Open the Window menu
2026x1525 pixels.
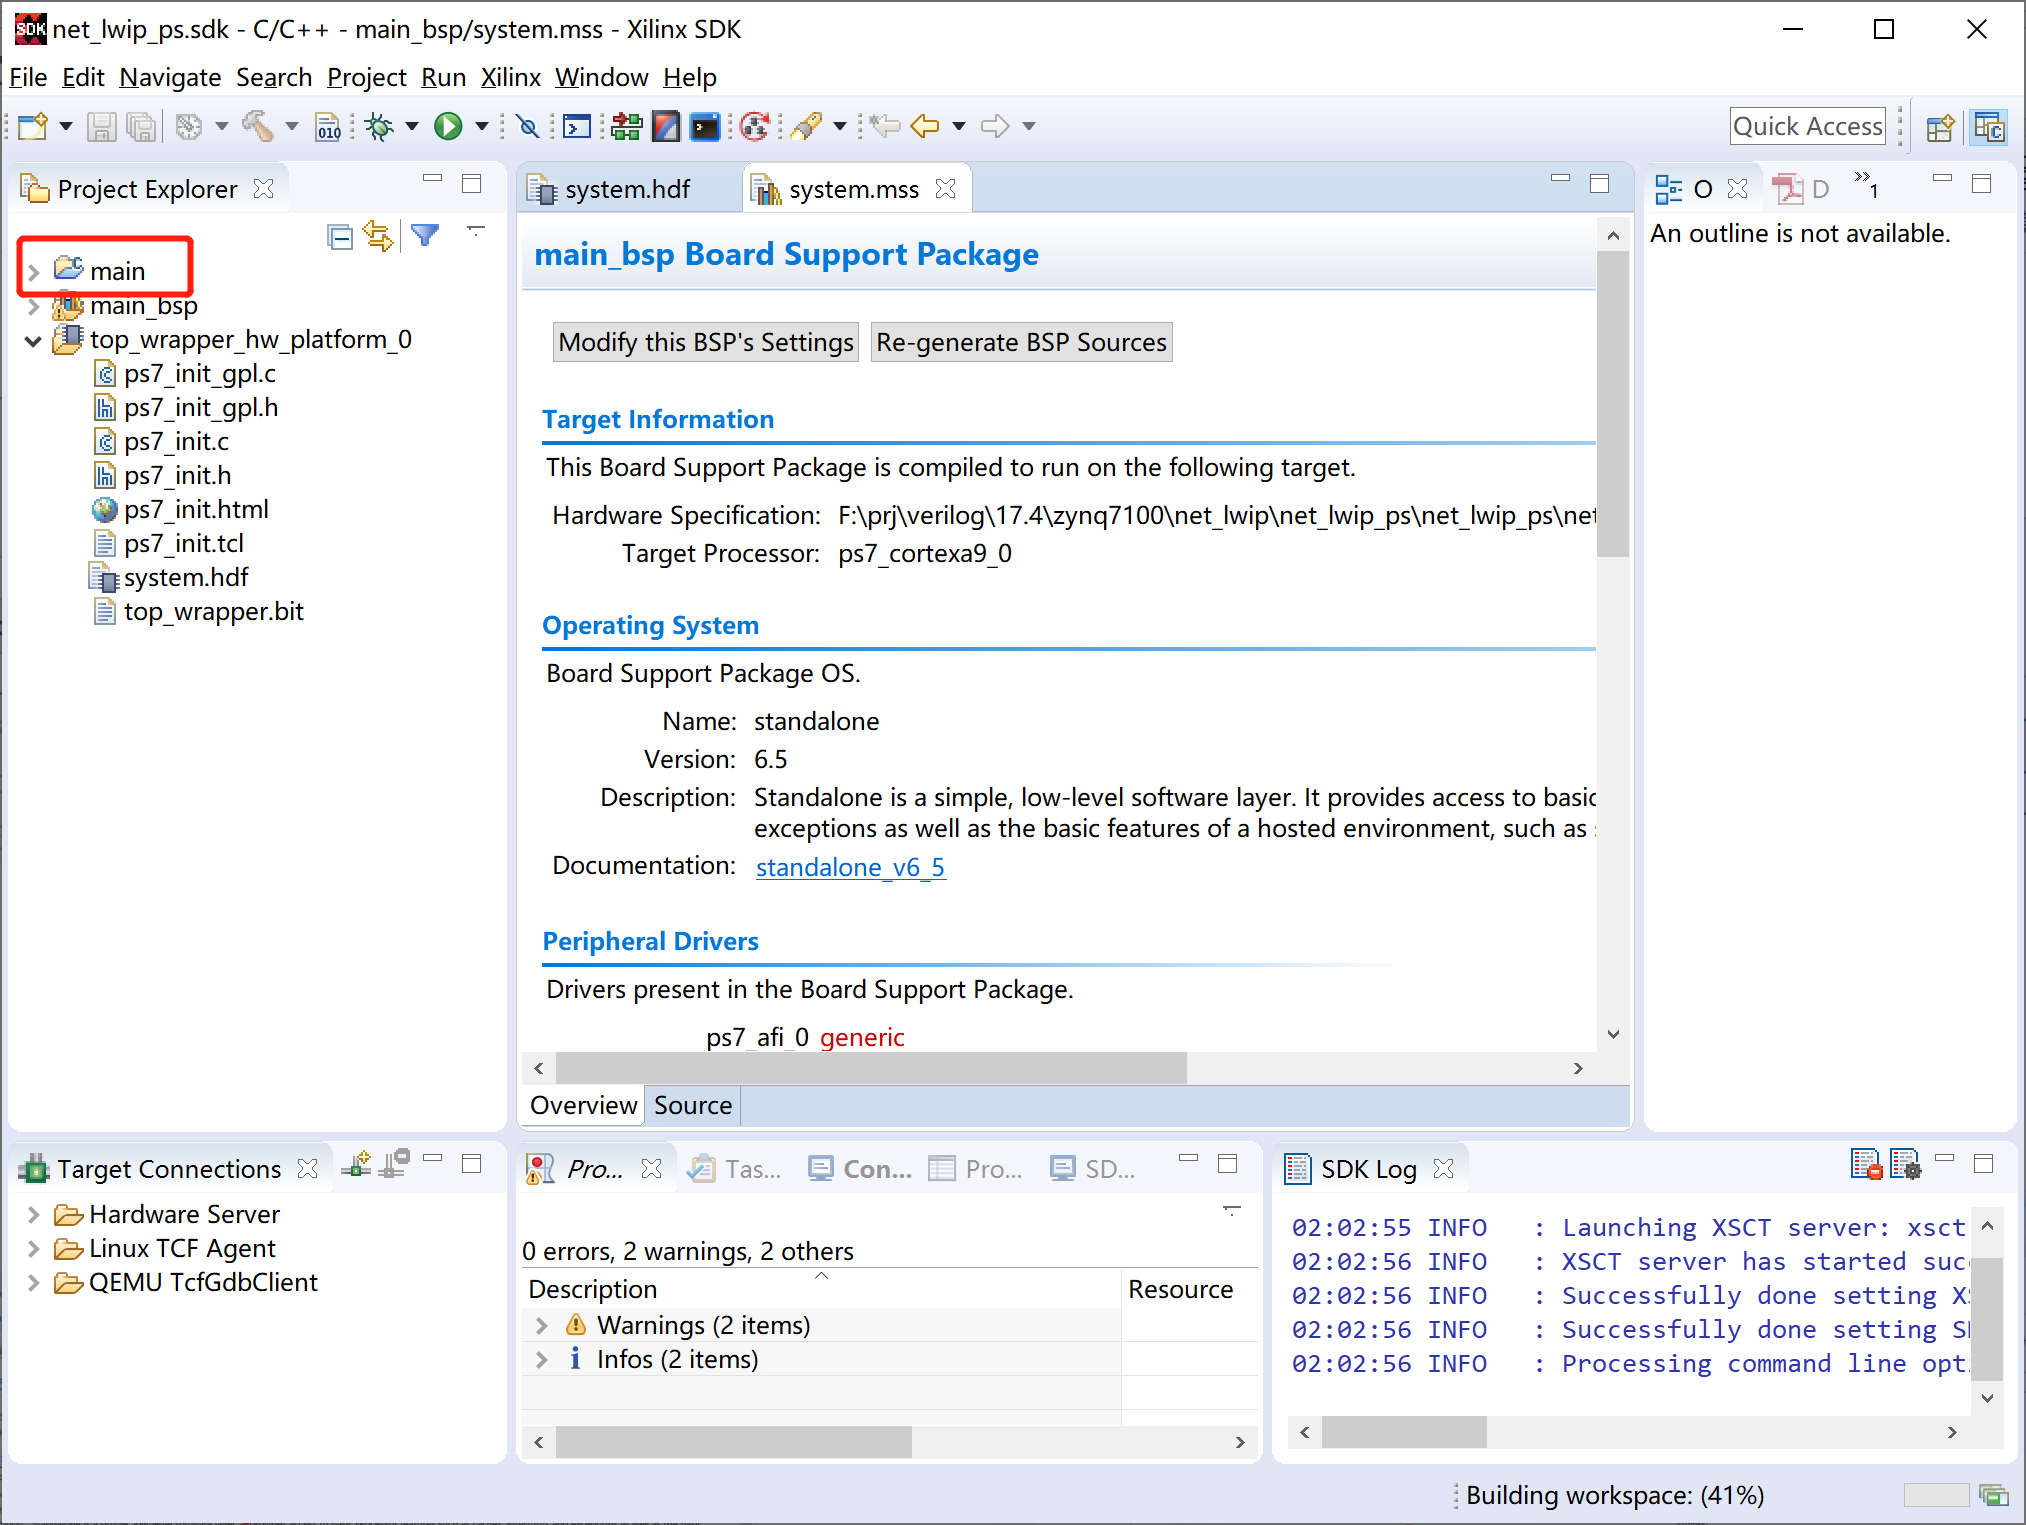602,78
